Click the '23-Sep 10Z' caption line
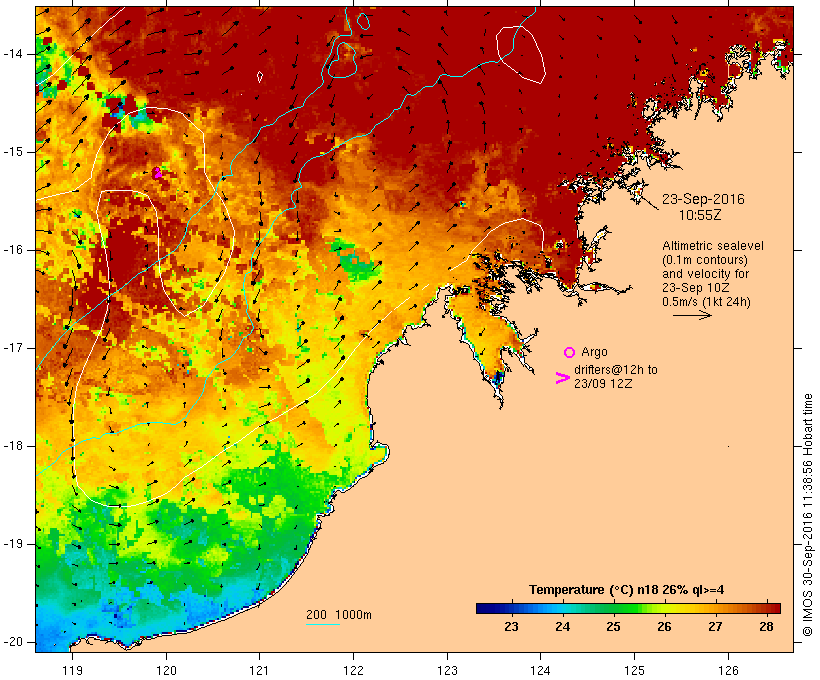This screenshot has height=680, width=820. [x=696, y=288]
